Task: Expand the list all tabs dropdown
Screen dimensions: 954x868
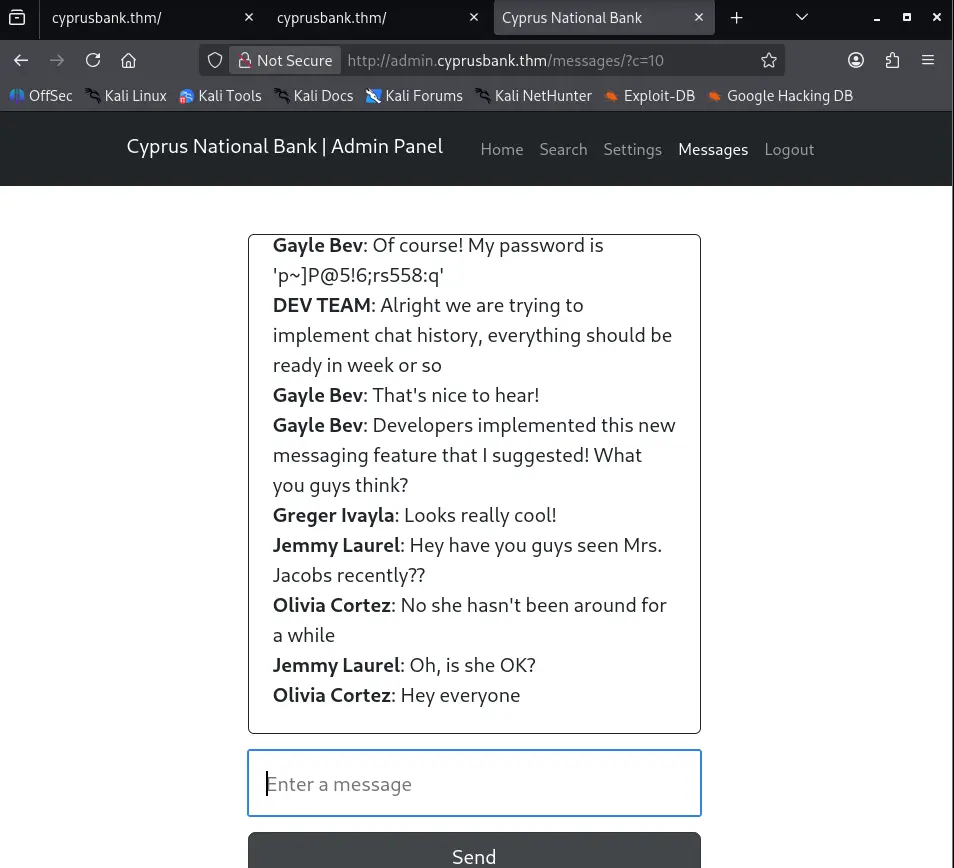Action: [801, 17]
